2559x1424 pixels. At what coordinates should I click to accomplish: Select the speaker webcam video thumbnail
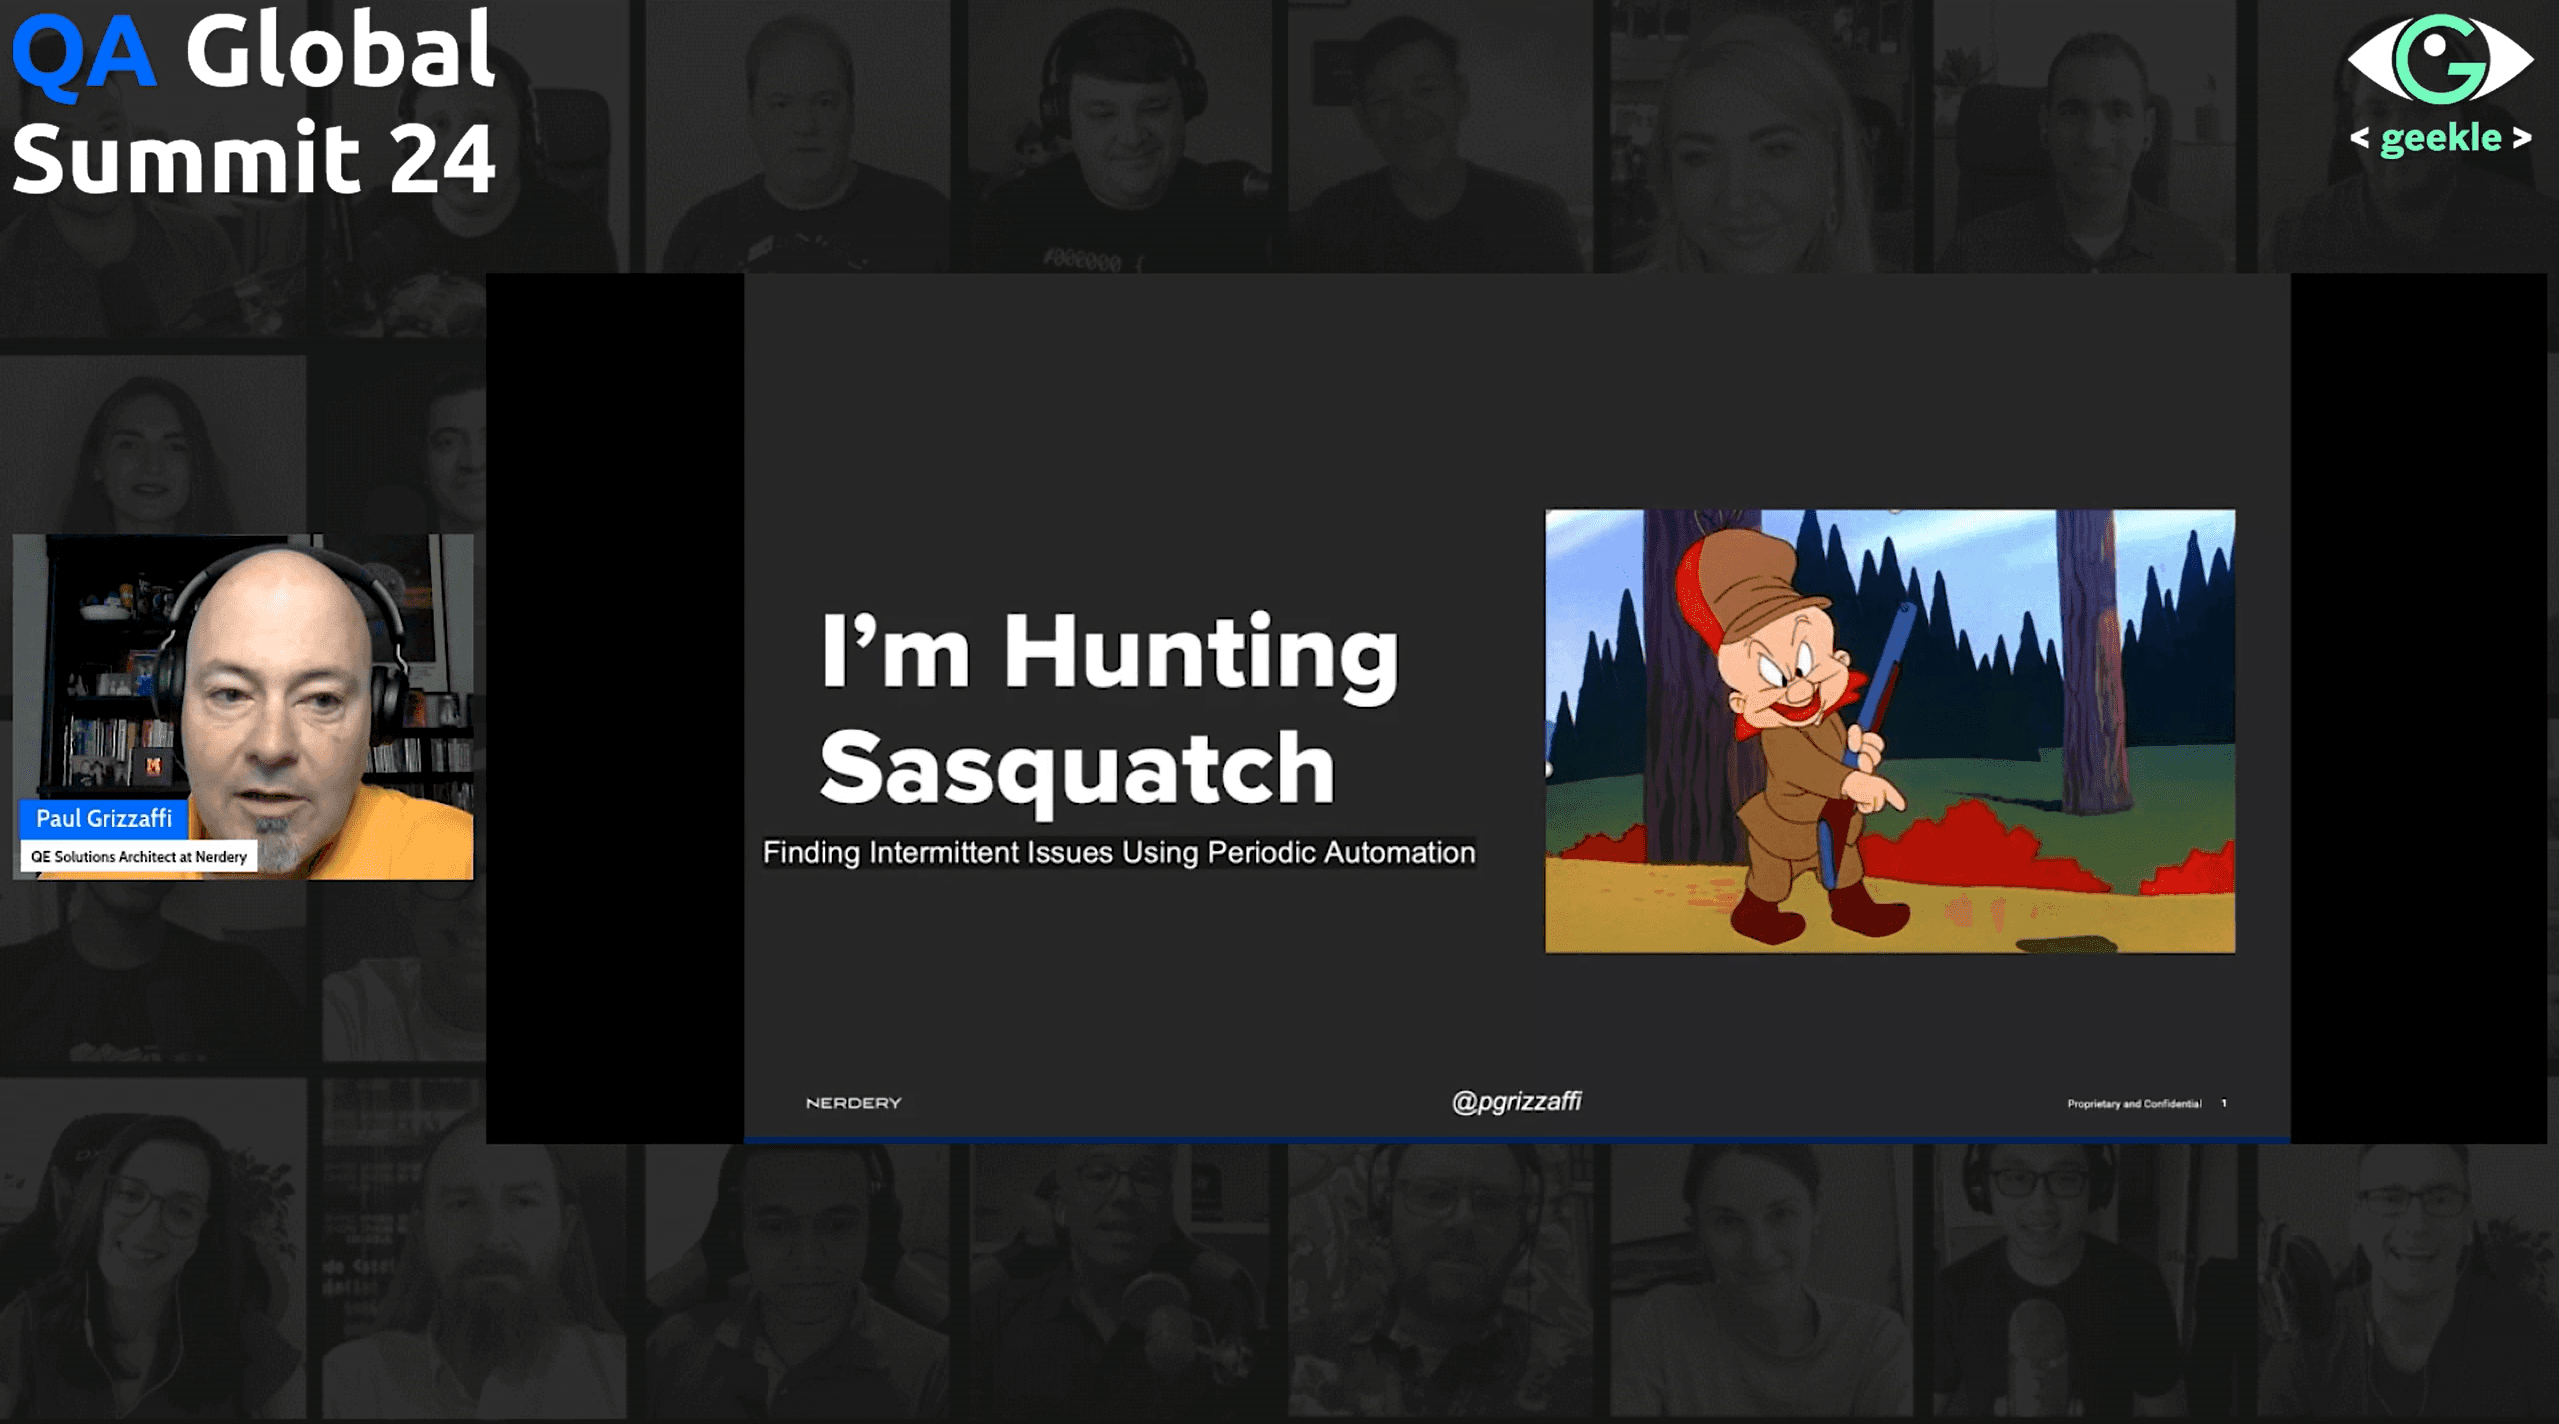pyautogui.click(x=243, y=707)
